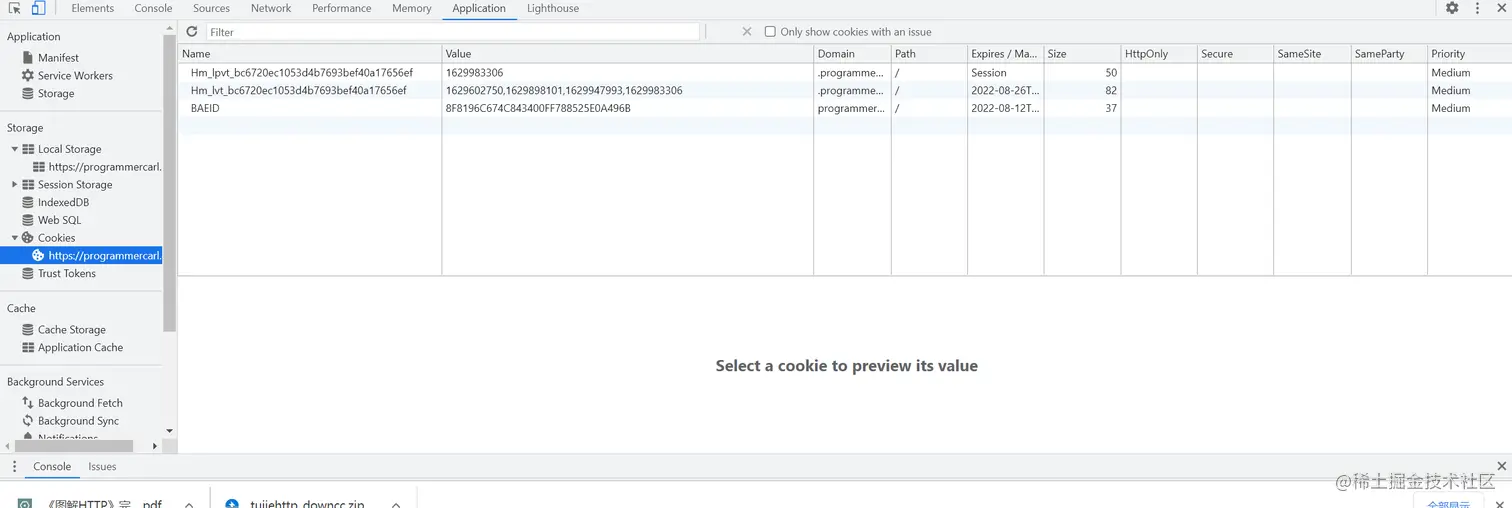
Task: Collapse the Local Storage tree arrow
Action: pos(15,149)
